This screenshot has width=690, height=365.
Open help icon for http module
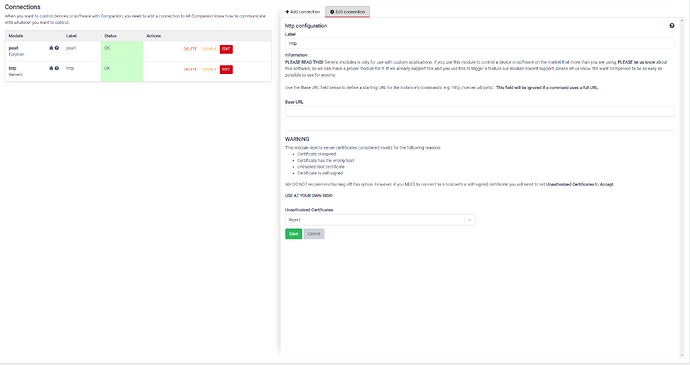pyautogui.click(x=57, y=68)
